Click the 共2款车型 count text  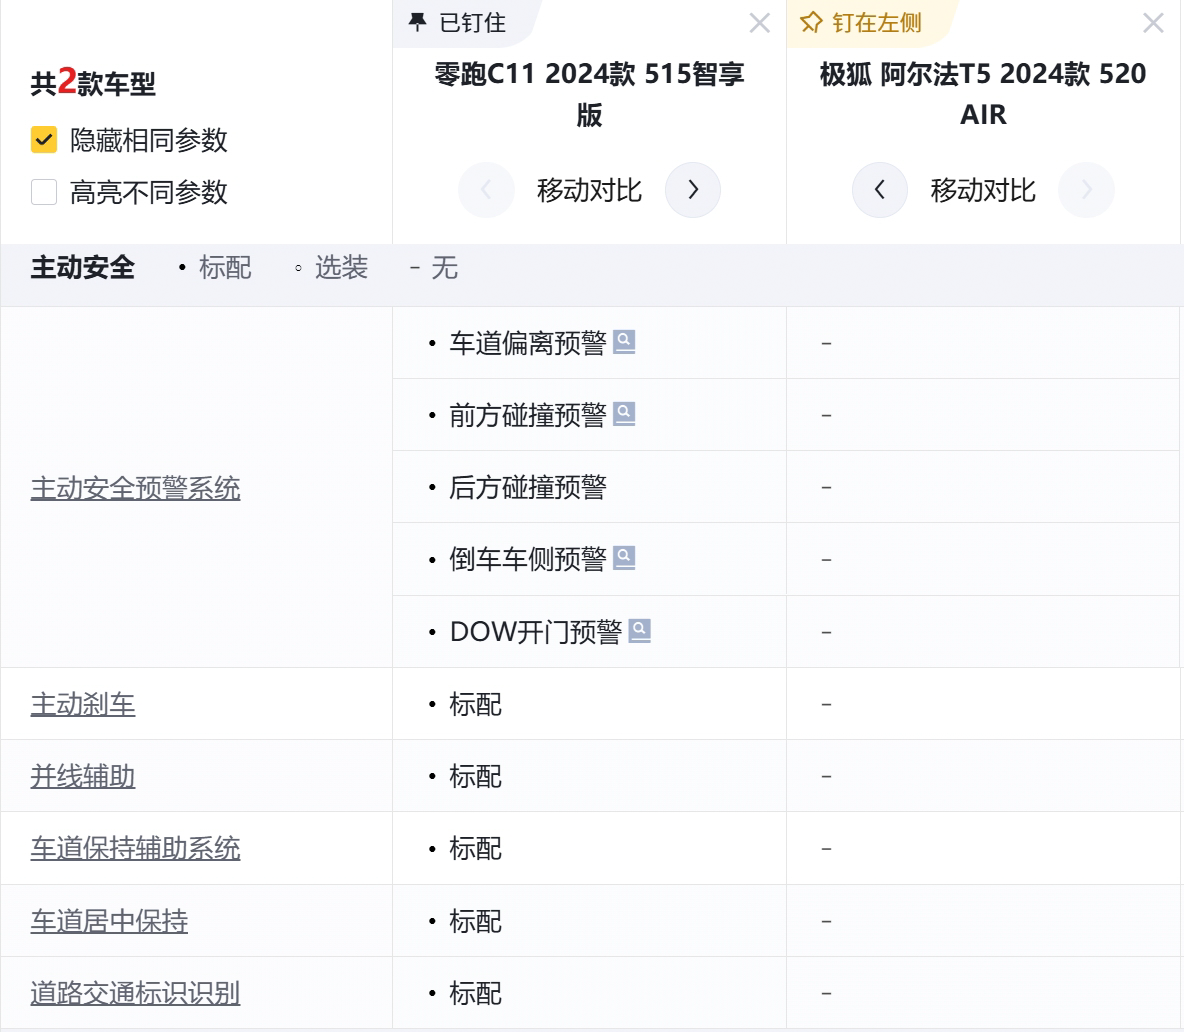tap(93, 82)
